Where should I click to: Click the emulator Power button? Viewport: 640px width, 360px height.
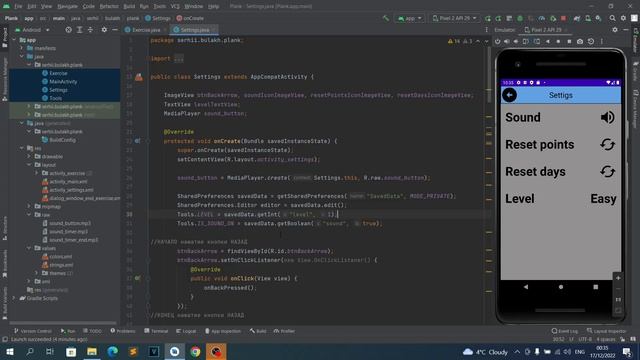pos(498,41)
